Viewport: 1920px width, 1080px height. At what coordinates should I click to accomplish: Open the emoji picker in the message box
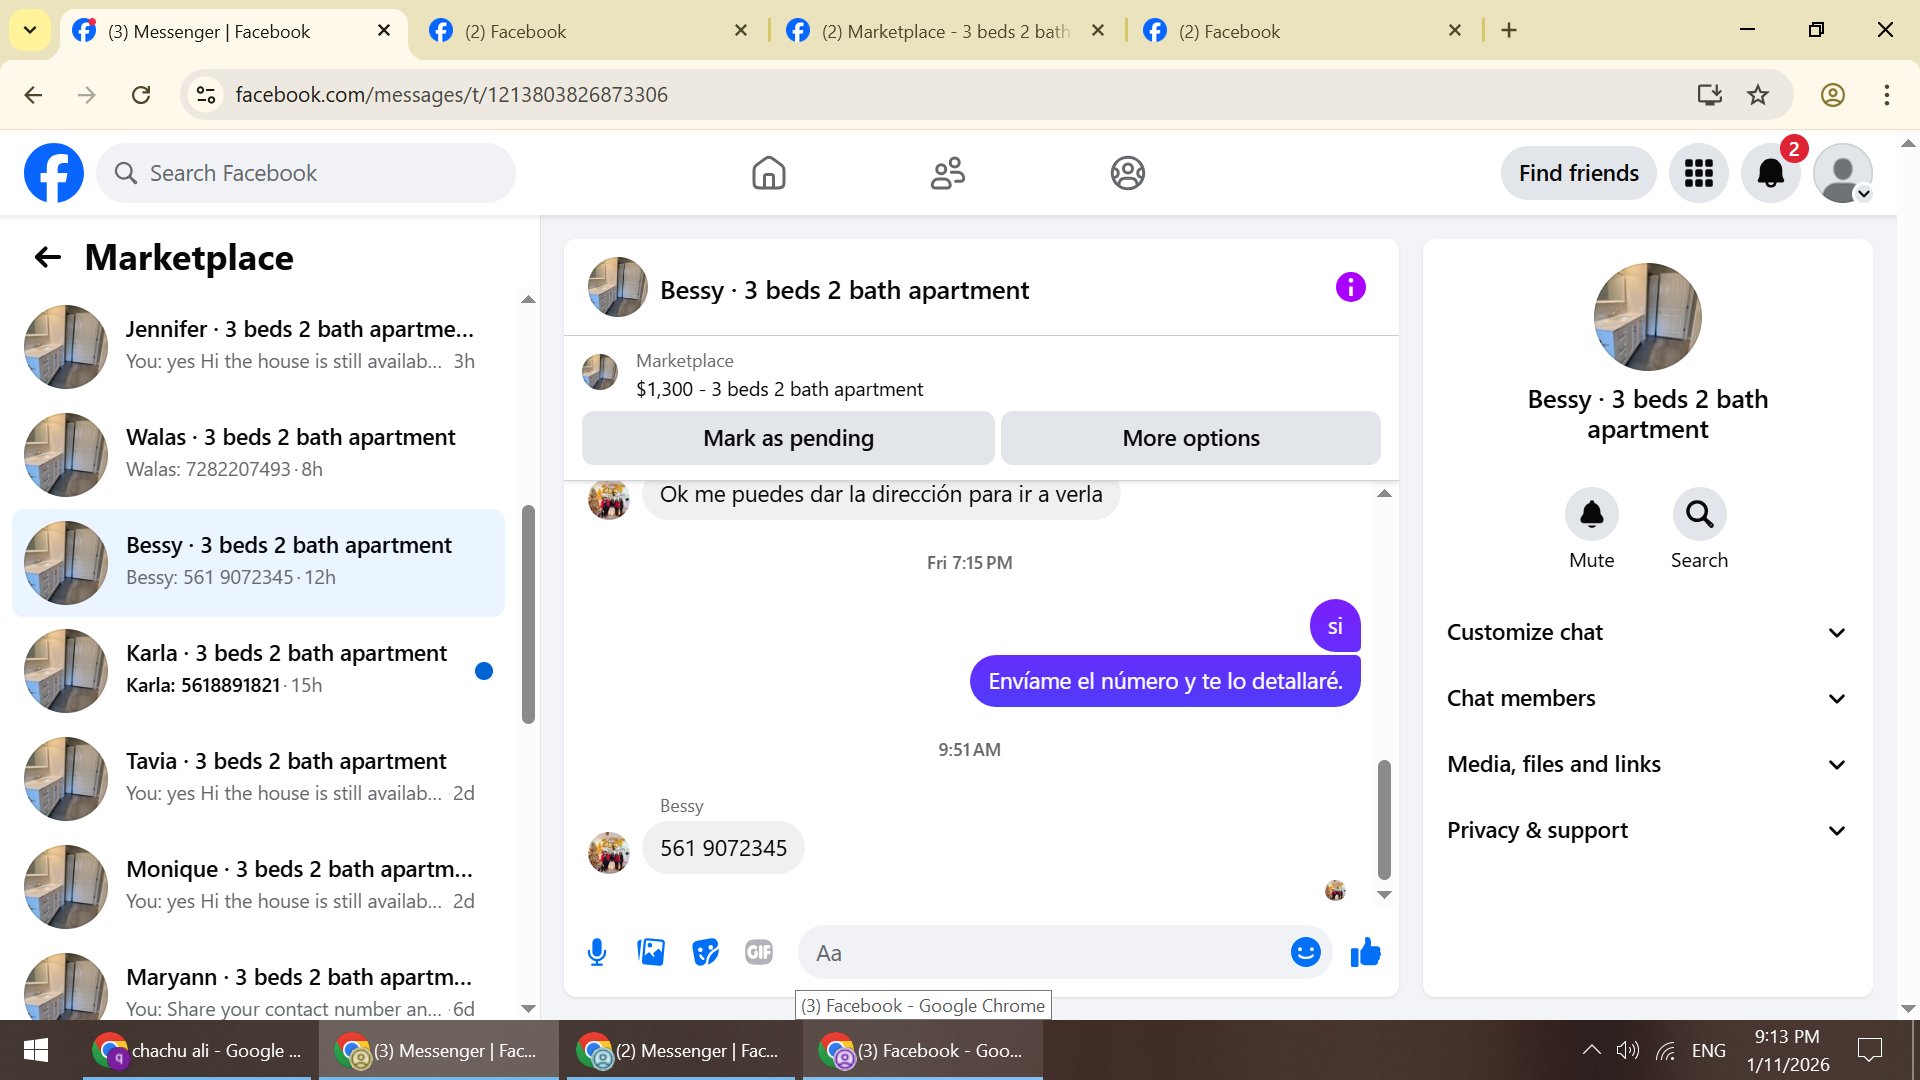(x=1305, y=952)
